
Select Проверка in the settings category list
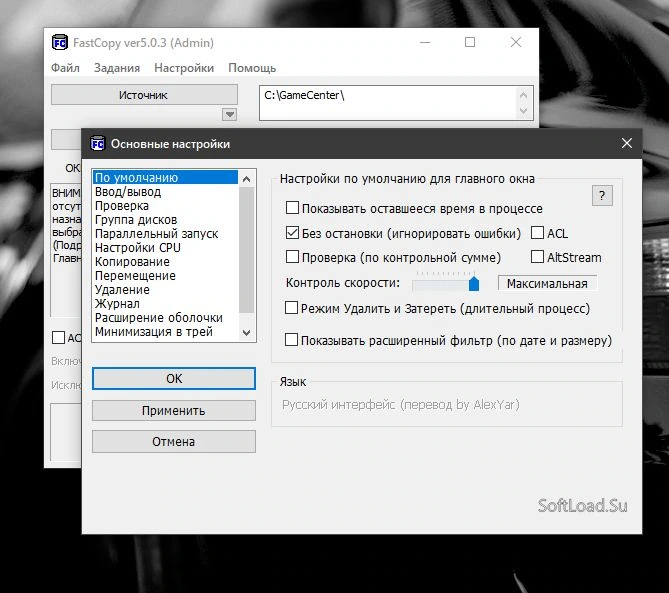(x=165, y=206)
